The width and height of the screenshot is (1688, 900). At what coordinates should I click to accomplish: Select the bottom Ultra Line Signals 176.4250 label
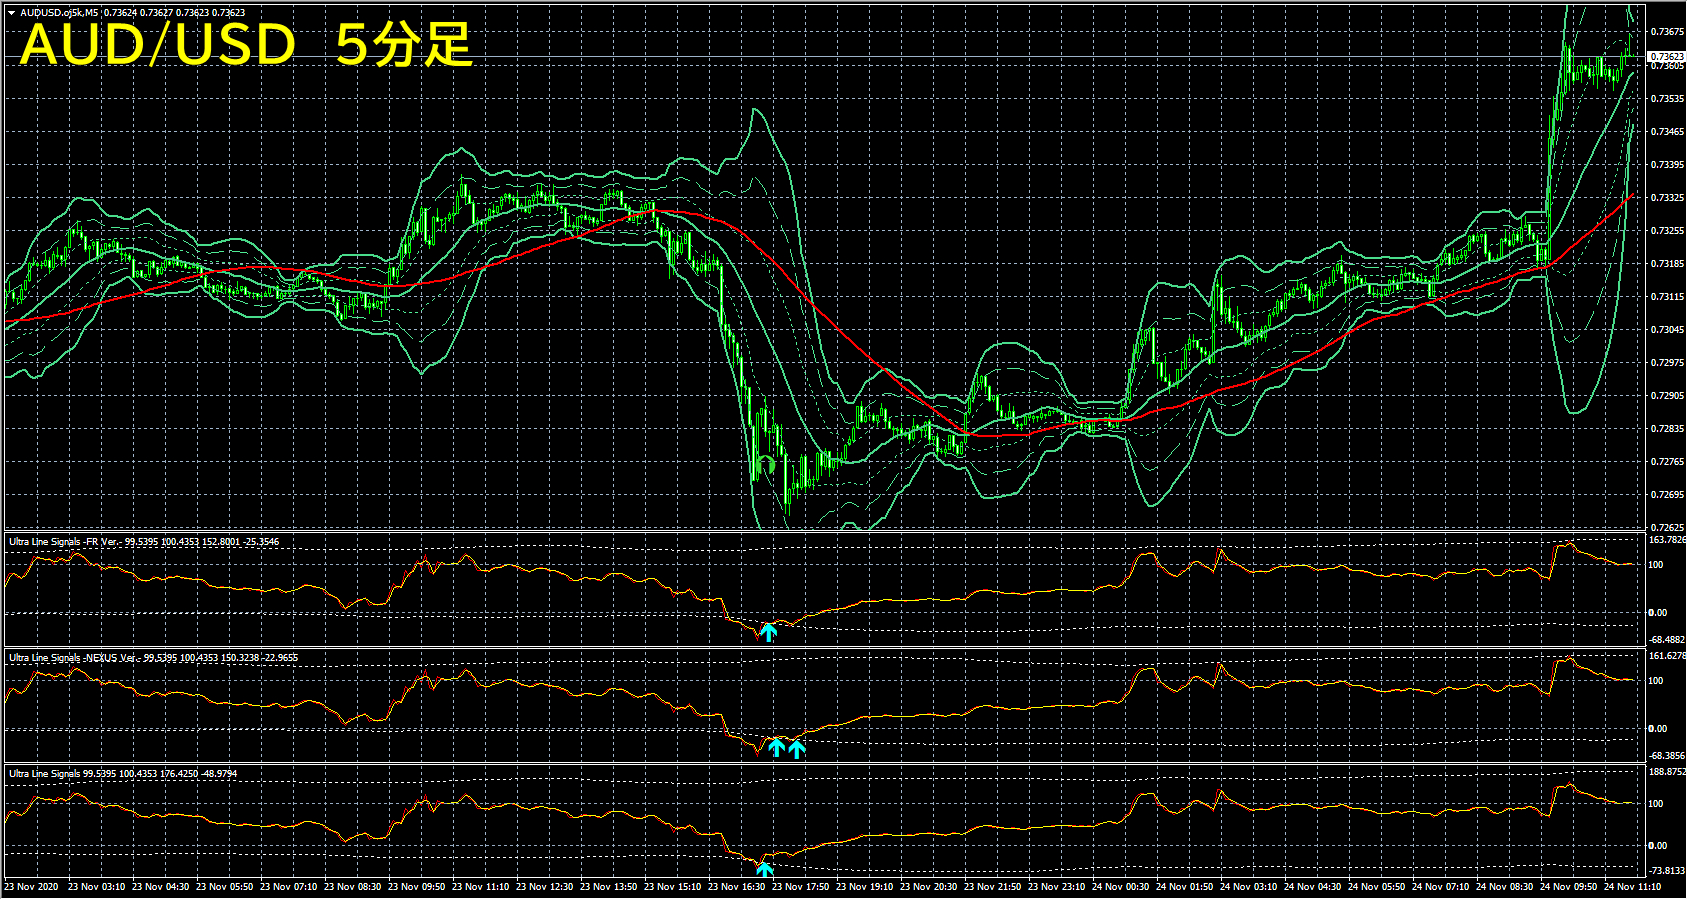tap(123, 774)
